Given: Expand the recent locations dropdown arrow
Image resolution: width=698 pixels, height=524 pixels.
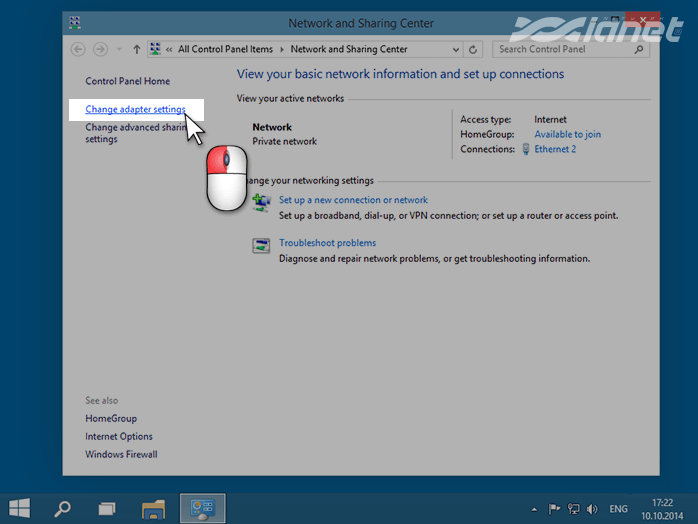Looking at the screenshot, I should tap(118, 49).
